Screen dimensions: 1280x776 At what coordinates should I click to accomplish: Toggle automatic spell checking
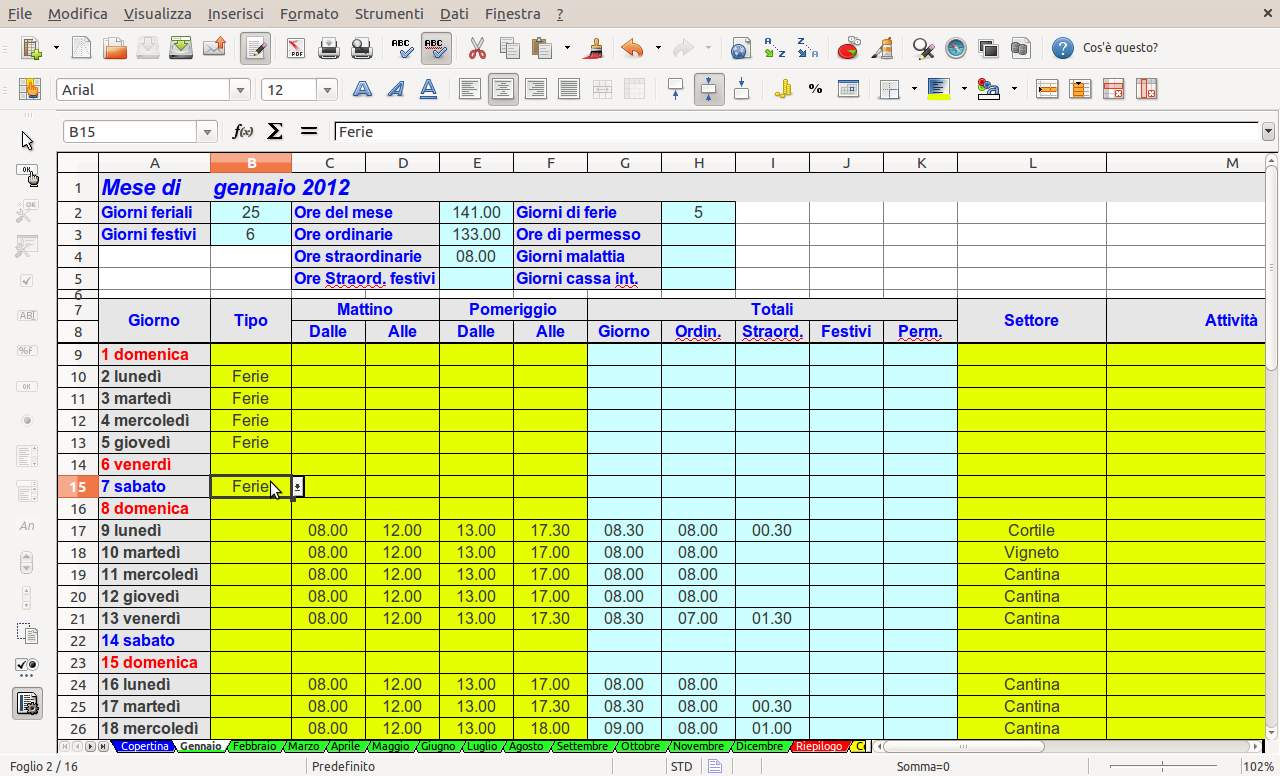(436, 48)
